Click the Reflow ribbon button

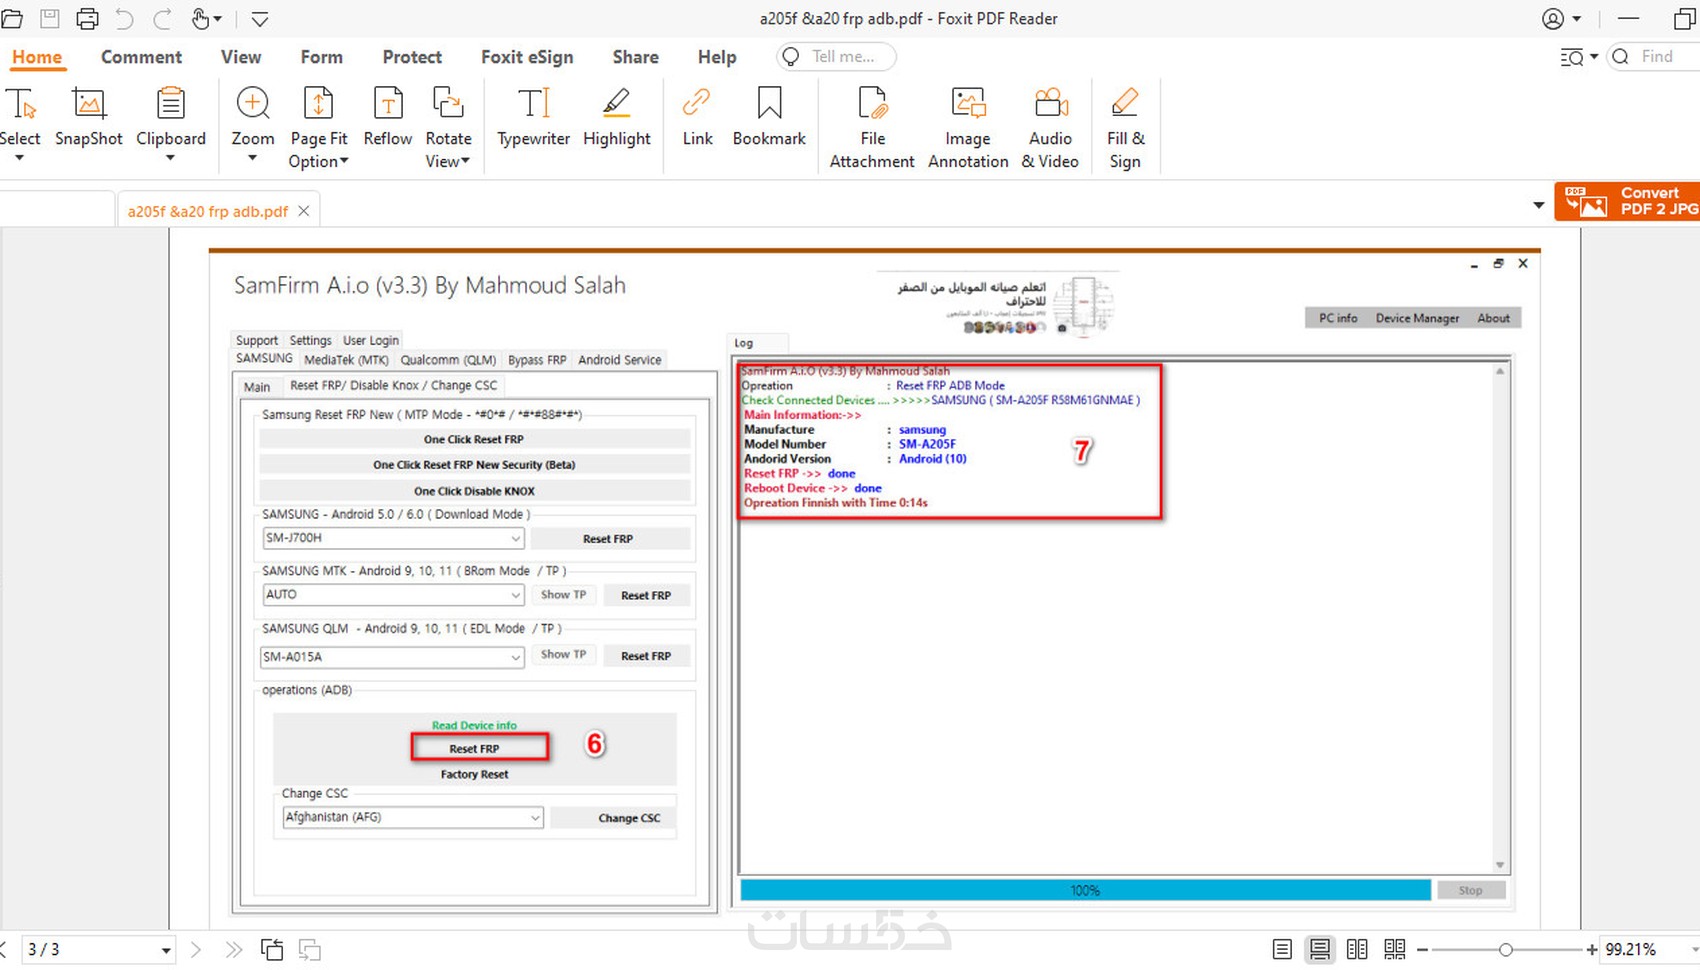pyautogui.click(x=388, y=118)
